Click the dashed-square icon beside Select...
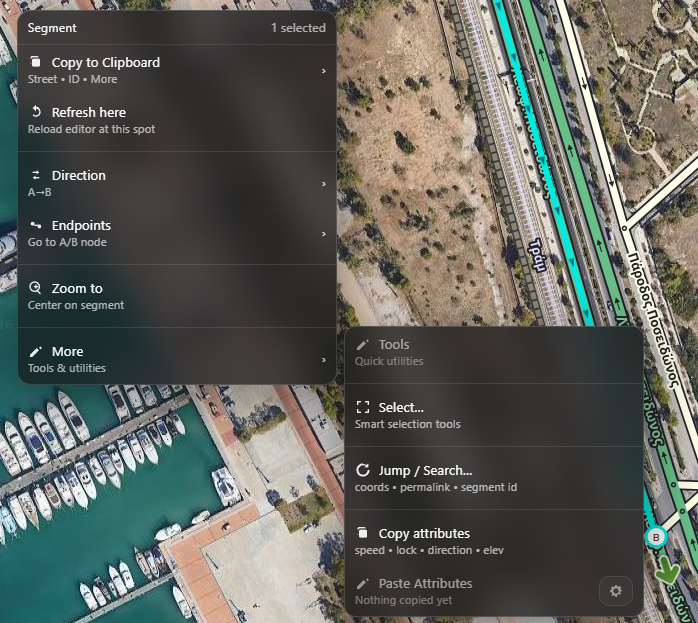The image size is (698, 623). [x=363, y=407]
